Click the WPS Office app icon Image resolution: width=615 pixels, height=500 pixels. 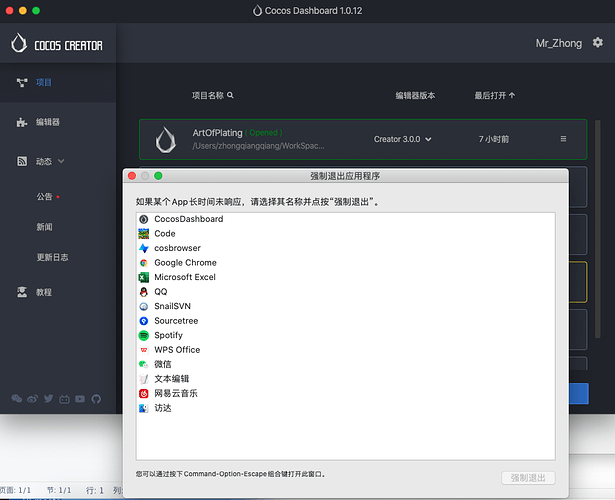pyautogui.click(x=144, y=350)
